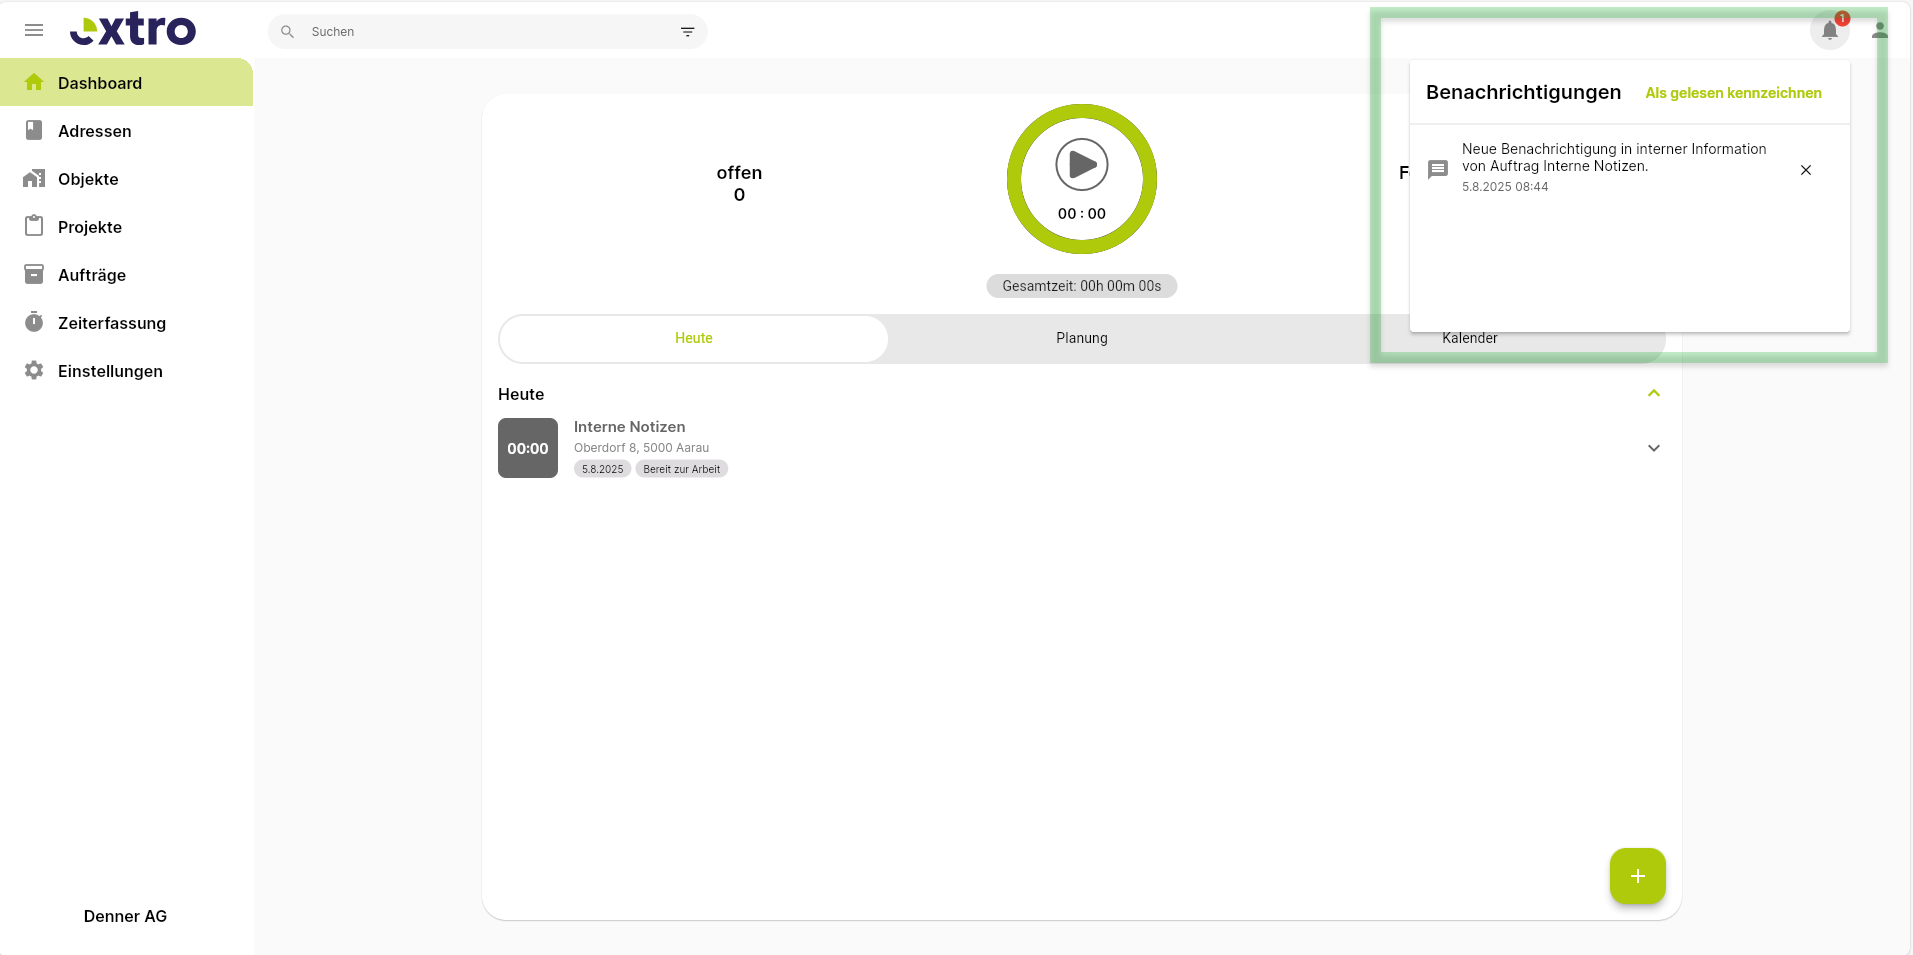Open Einstellungen in sidebar

click(x=126, y=370)
